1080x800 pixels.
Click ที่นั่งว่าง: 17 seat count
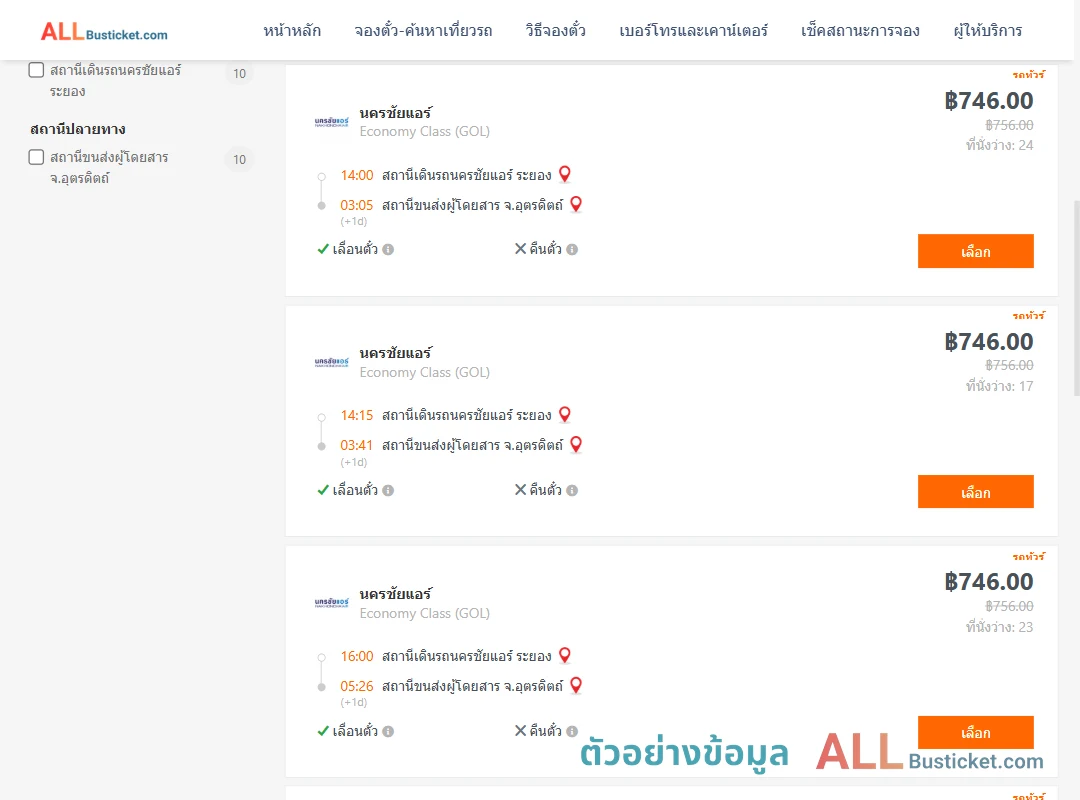(999, 386)
